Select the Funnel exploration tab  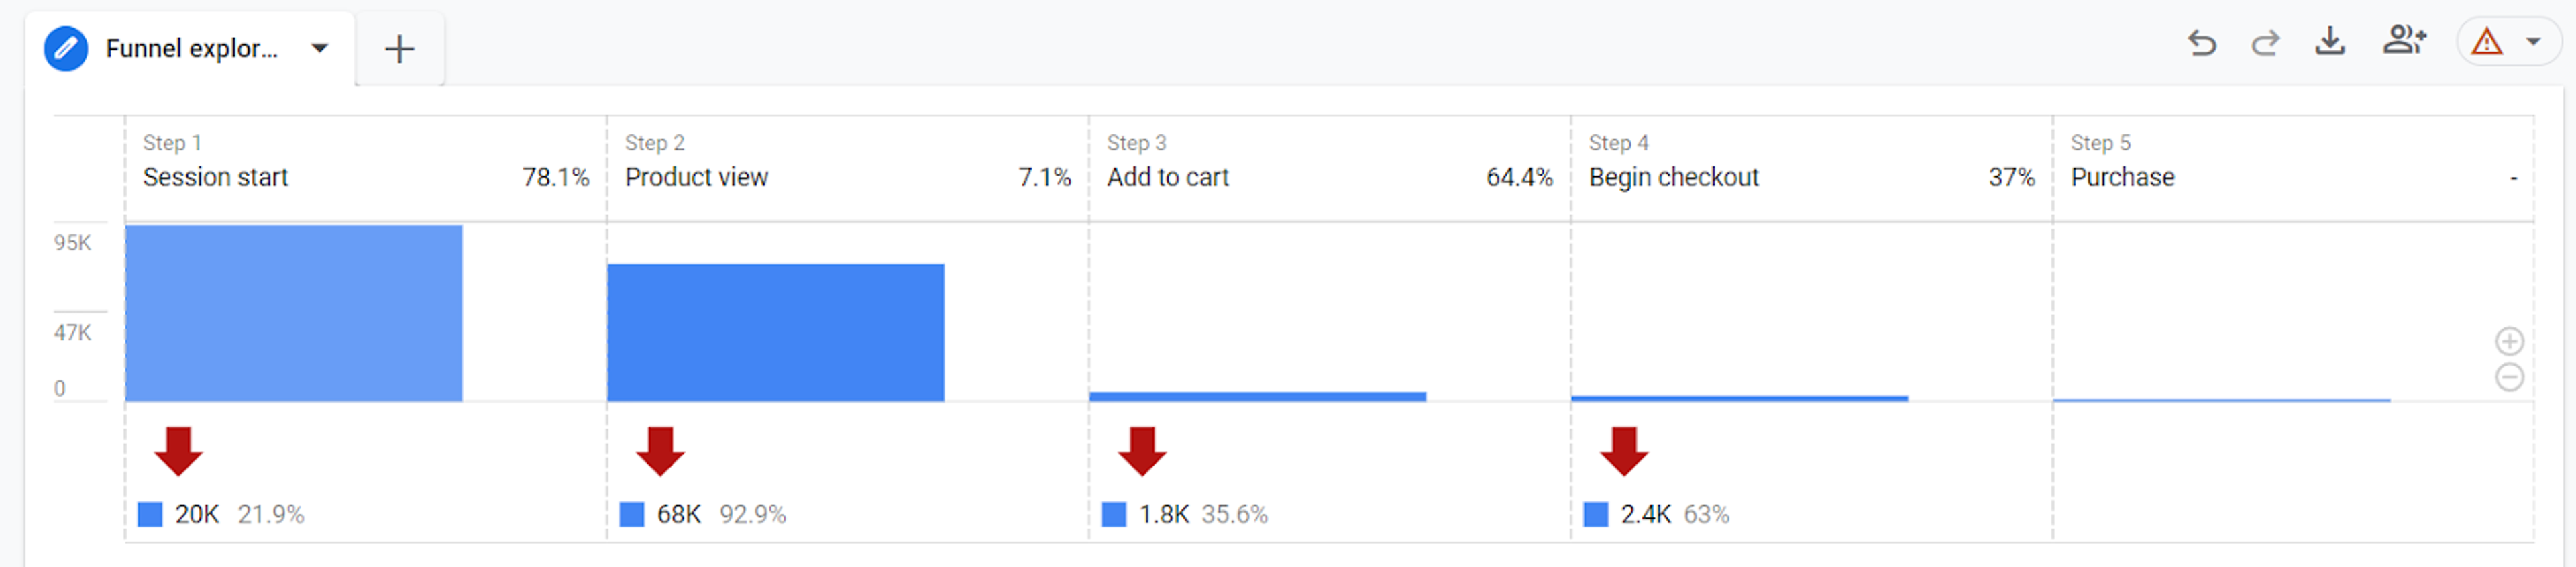pos(191,49)
